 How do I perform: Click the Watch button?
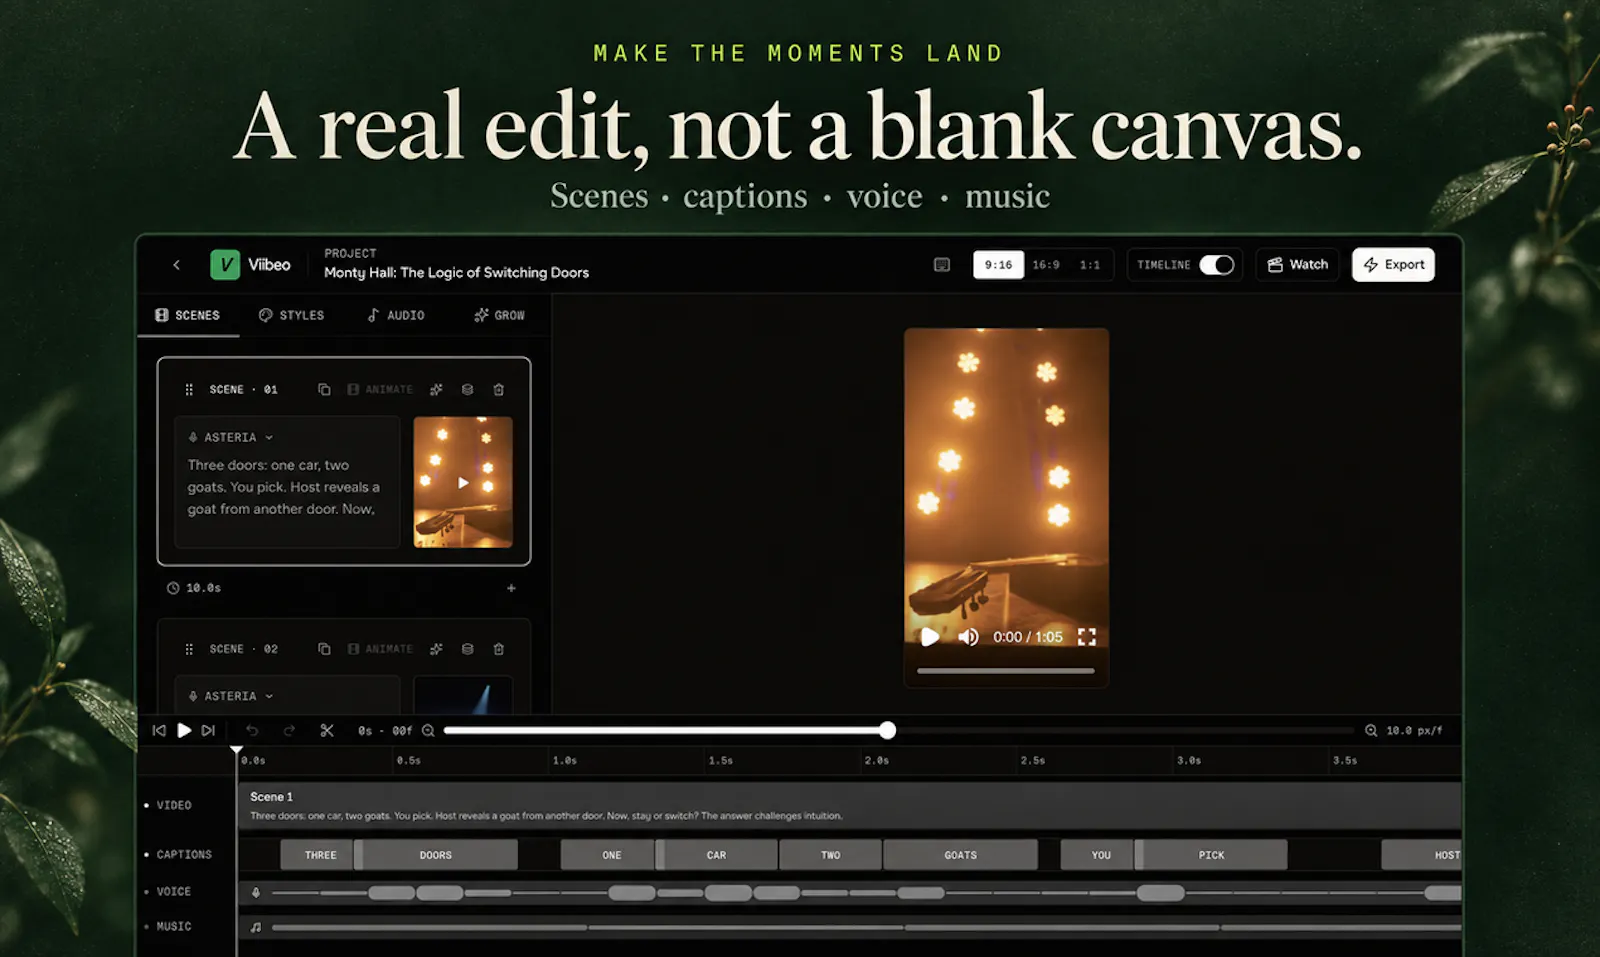[1297, 265]
